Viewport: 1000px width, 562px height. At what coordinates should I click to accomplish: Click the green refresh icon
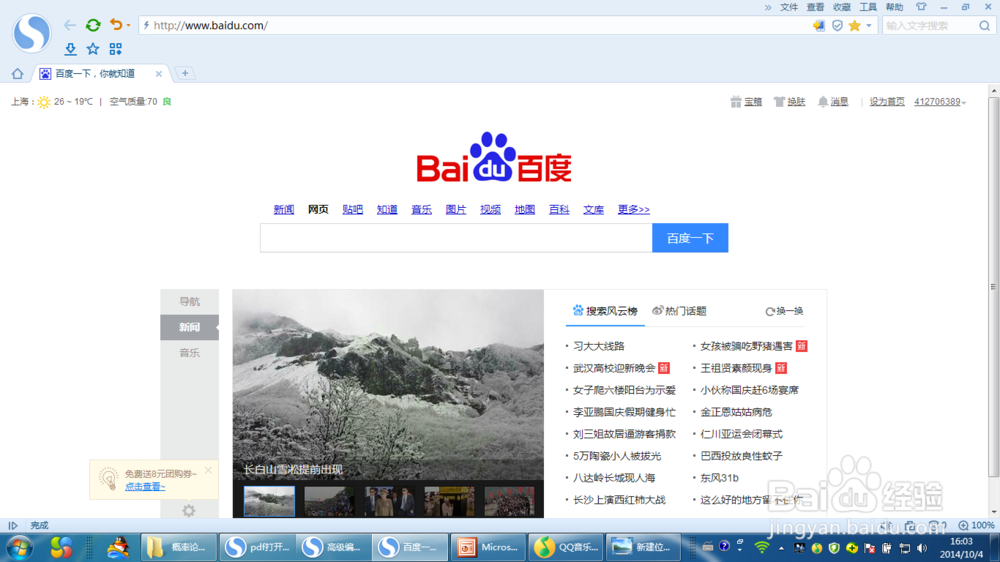[x=93, y=25]
